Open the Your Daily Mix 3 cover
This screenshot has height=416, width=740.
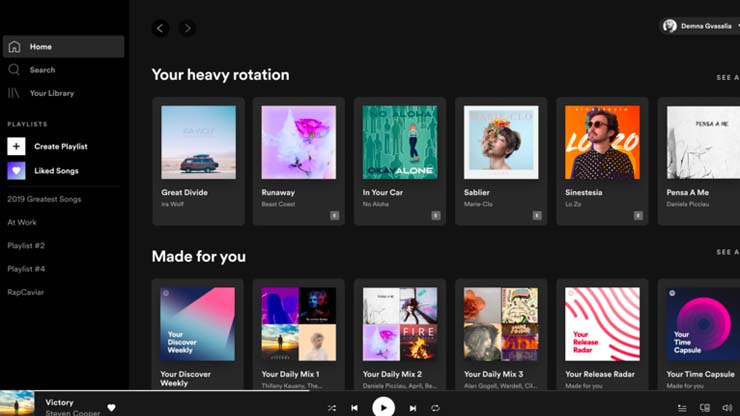(x=501, y=324)
